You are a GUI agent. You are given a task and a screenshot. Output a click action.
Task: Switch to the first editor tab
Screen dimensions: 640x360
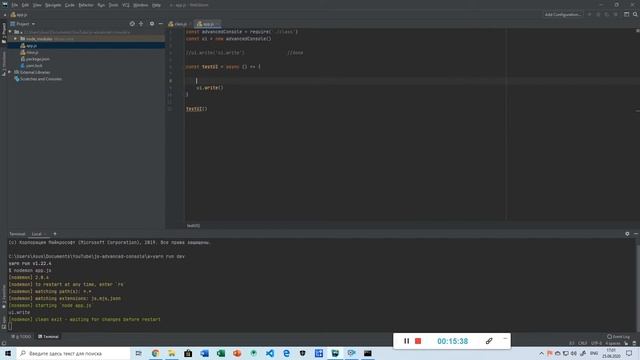click(178, 24)
